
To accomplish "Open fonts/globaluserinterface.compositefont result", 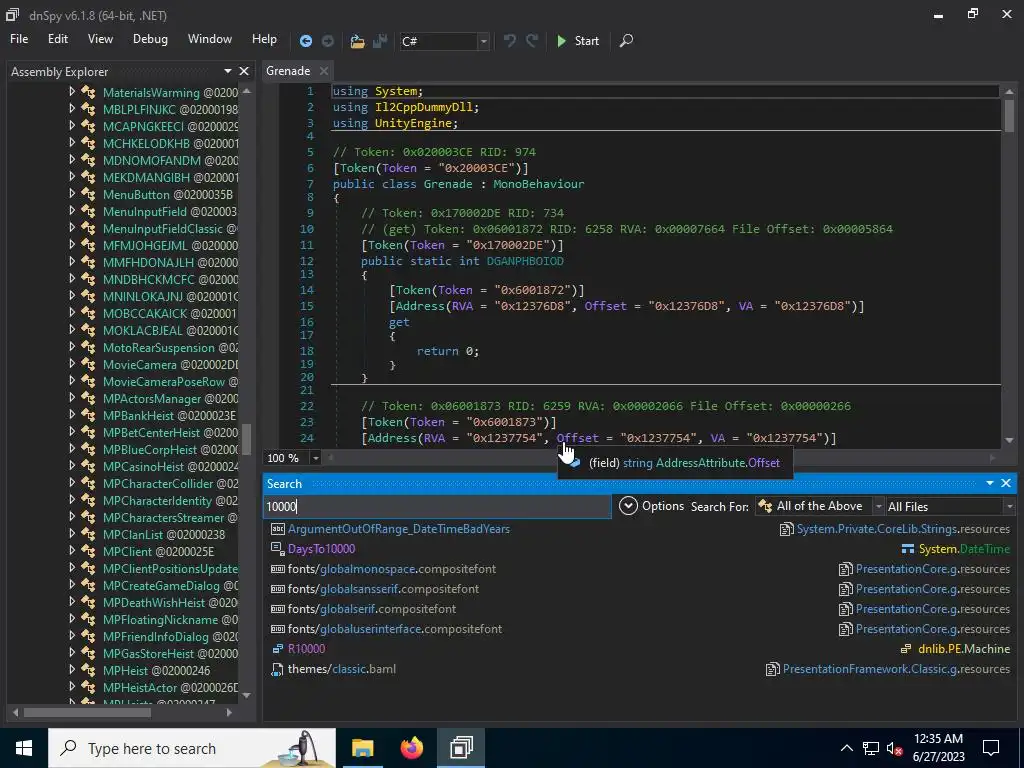I will pos(394,629).
